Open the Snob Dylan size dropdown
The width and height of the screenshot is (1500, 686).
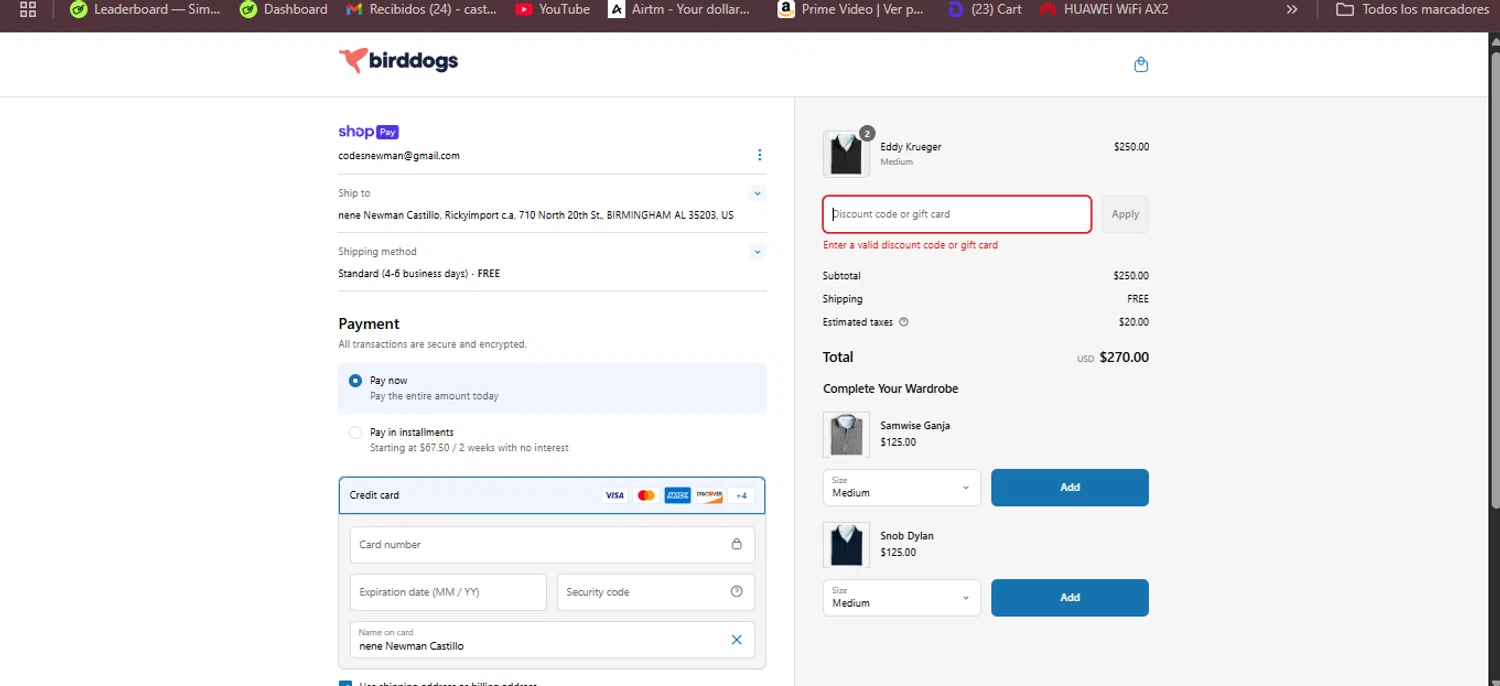[x=901, y=598]
